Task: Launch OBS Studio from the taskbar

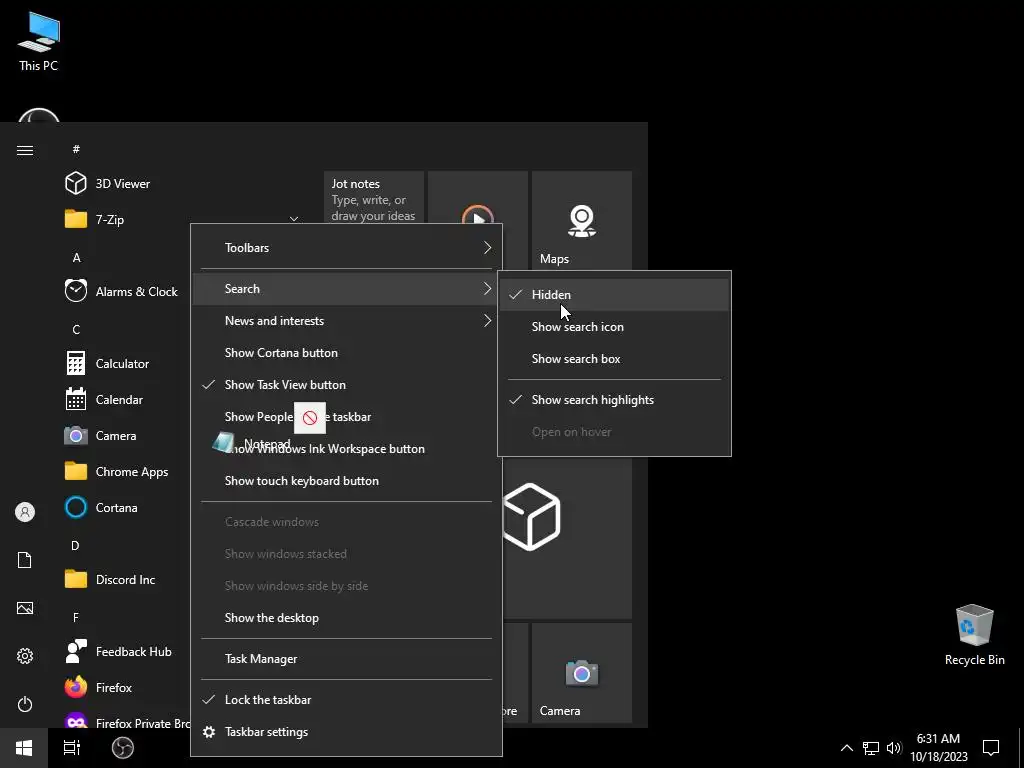Action: tap(123, 748)
